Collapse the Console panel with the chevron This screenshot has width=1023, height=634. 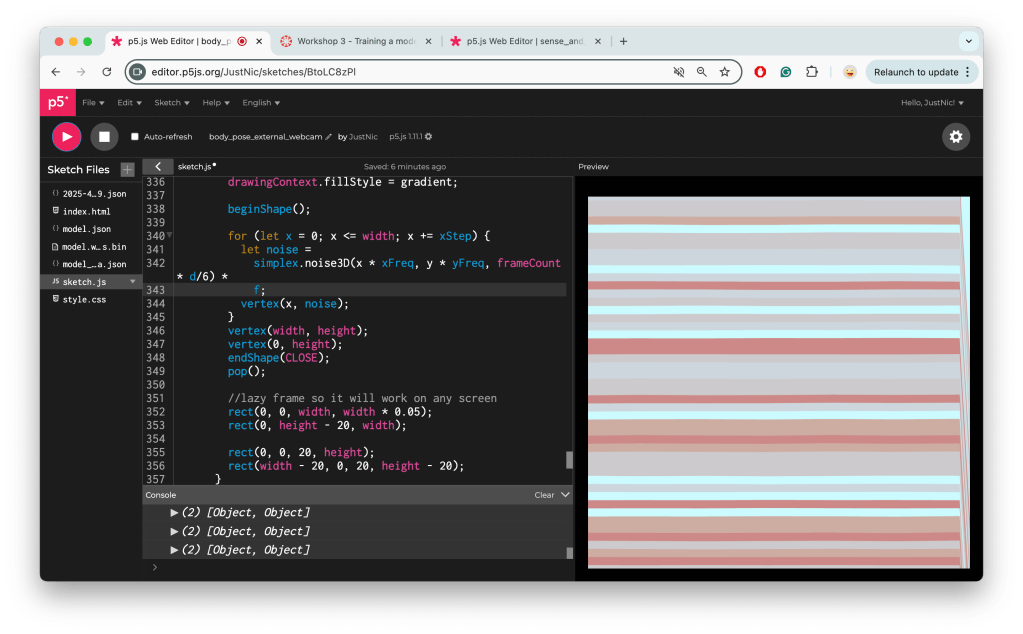pyautogui.click(x=565, y=495)
